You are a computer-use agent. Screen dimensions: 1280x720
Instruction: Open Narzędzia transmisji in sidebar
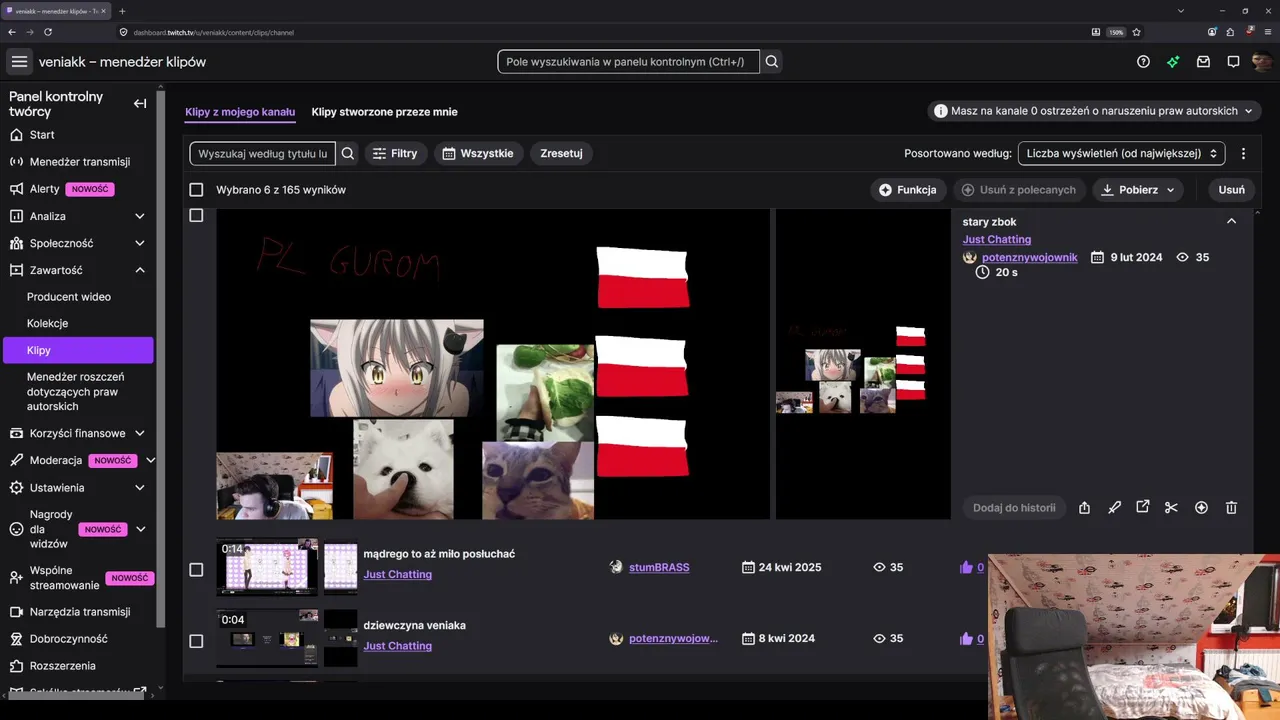80,612
